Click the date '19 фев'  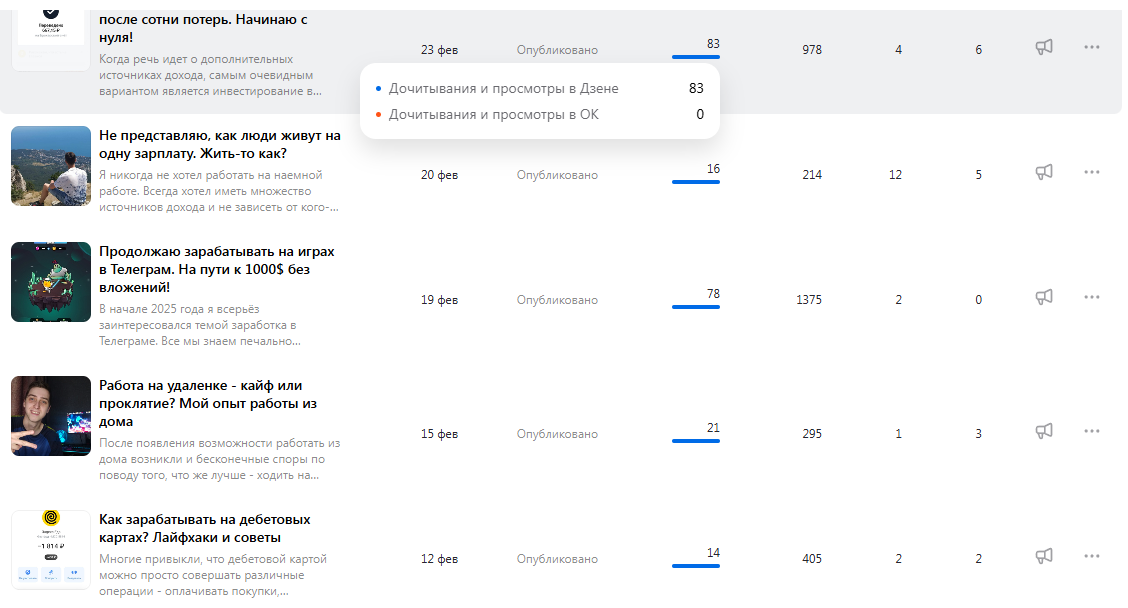(x=440, y=300)
